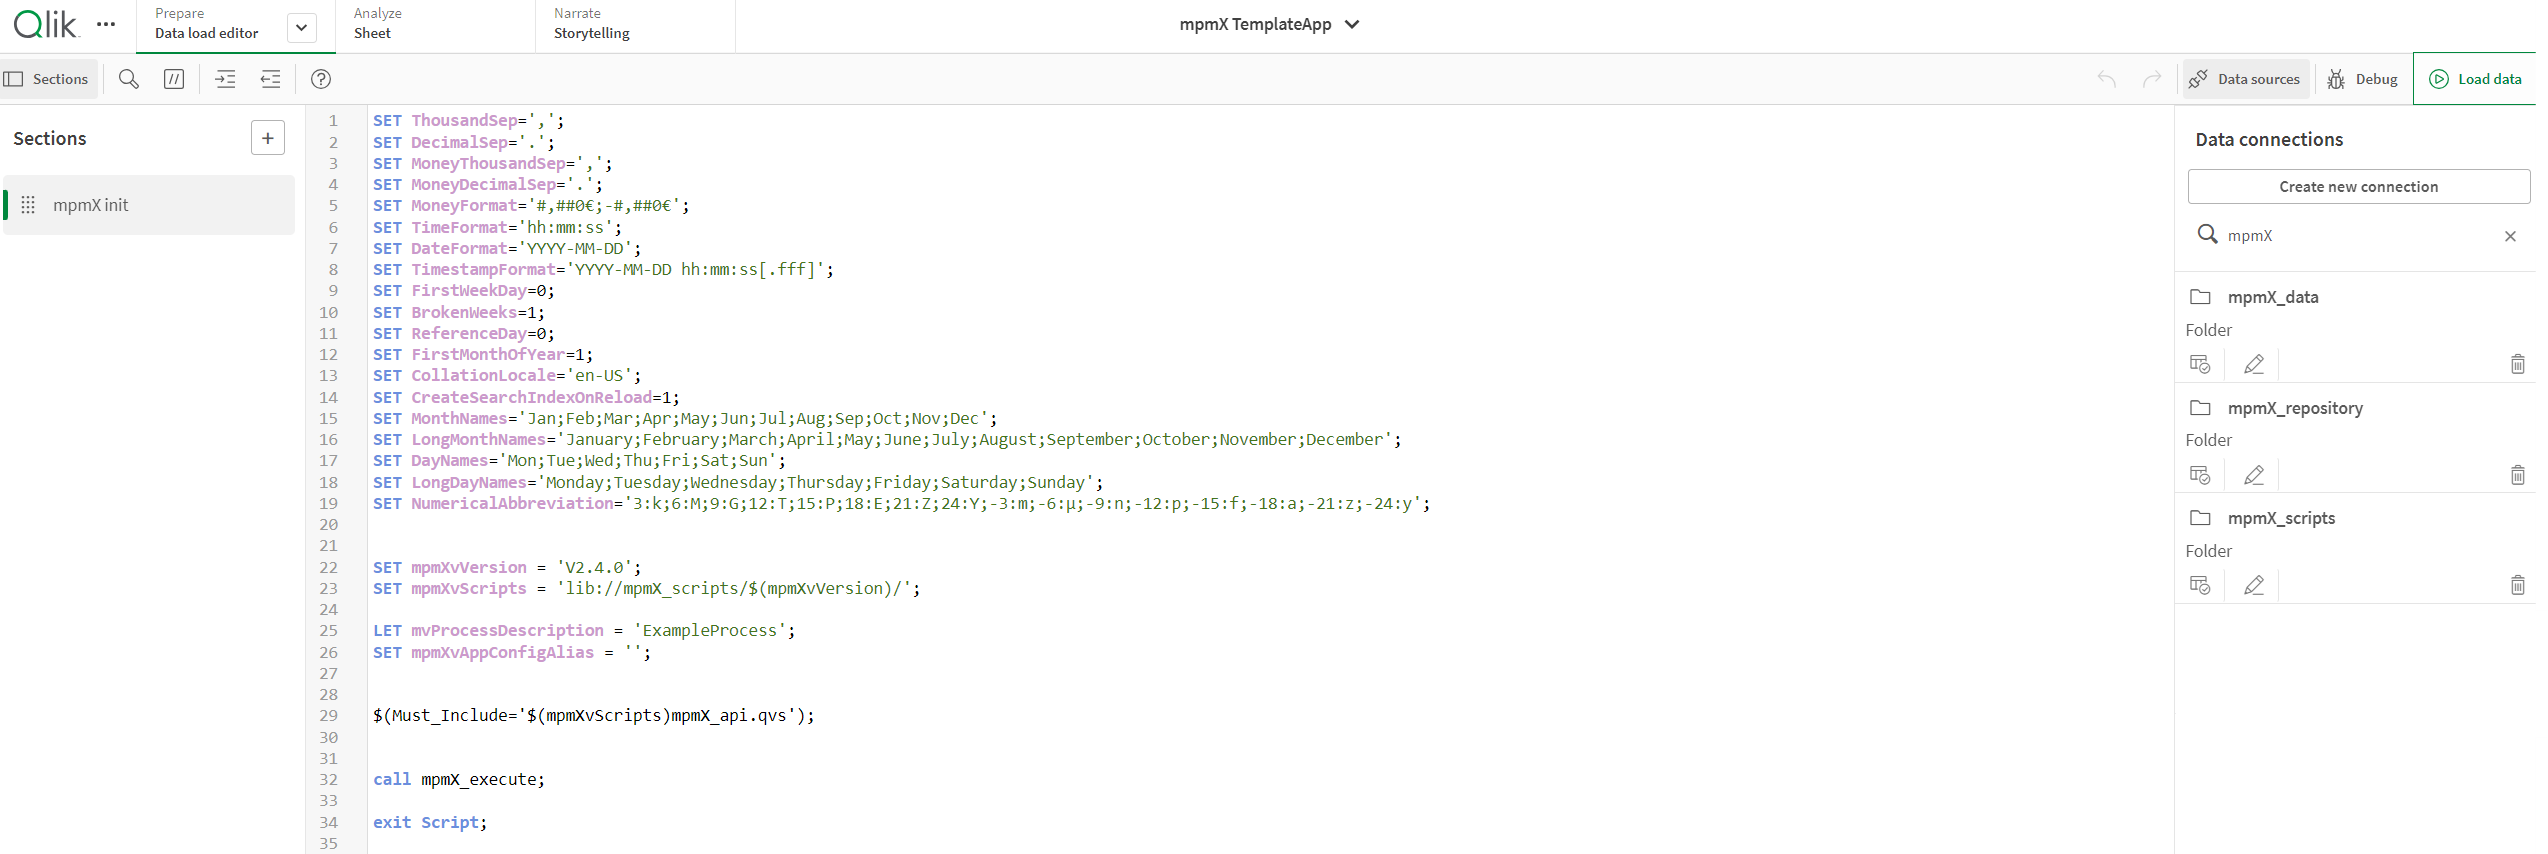Click the Data connections heading
This screenshot has width=2548, height=854.
(2269, 140)
